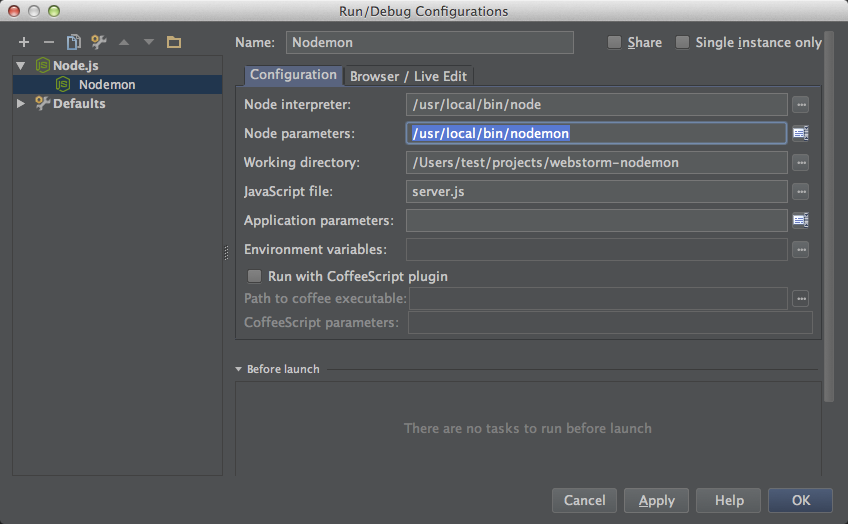Expand the Defaults tree group
Viewport: 848px width, 524px height.
(21, 103)
